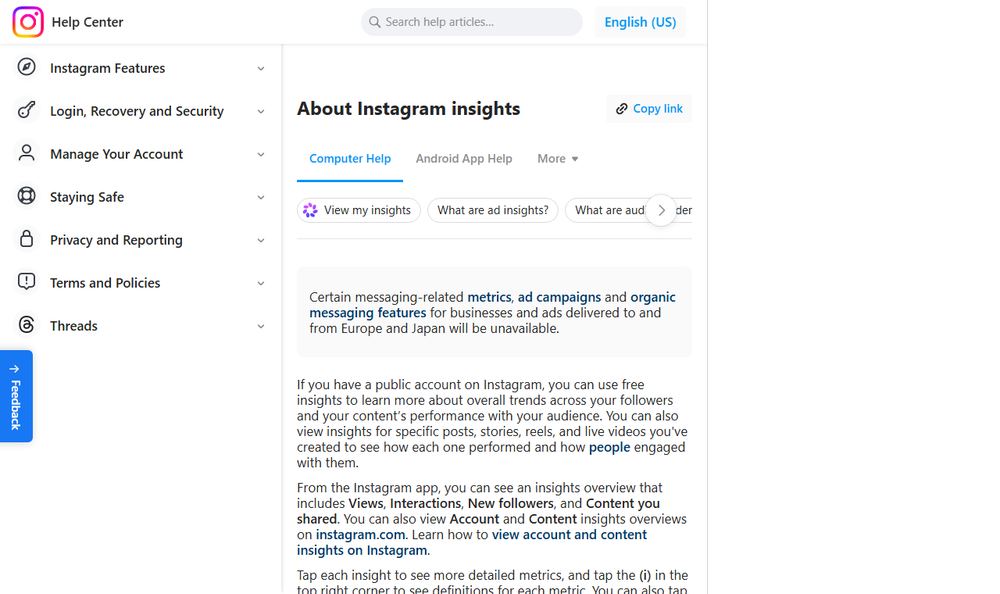Click the alert icon beside Terms and Policies
The width and height of the screenshot is (1000, 594).
click(x=26, y=281)
